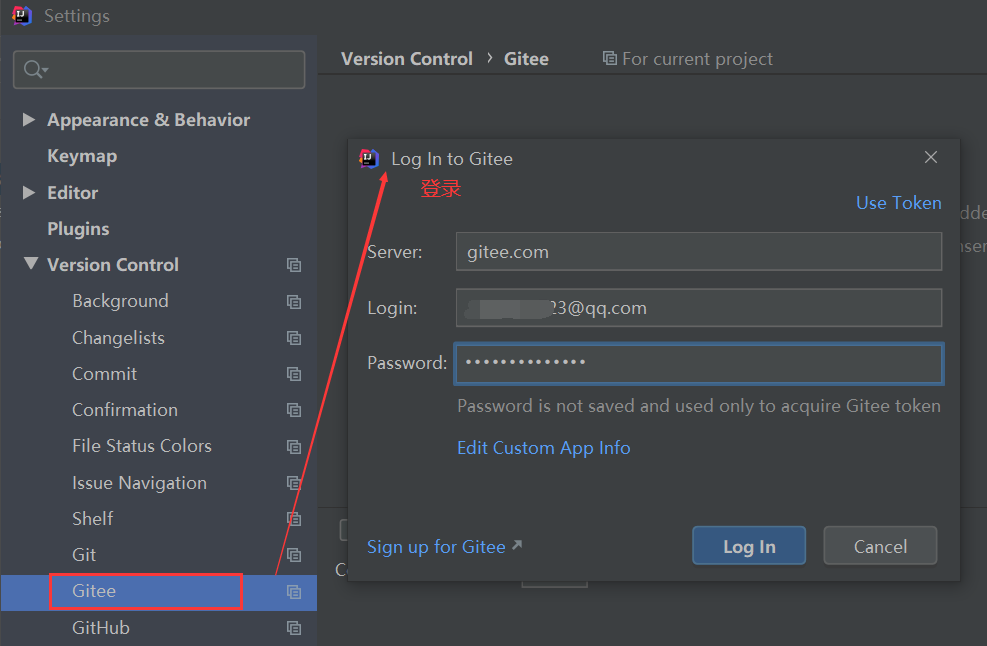Open Plugins settings page

78,229
